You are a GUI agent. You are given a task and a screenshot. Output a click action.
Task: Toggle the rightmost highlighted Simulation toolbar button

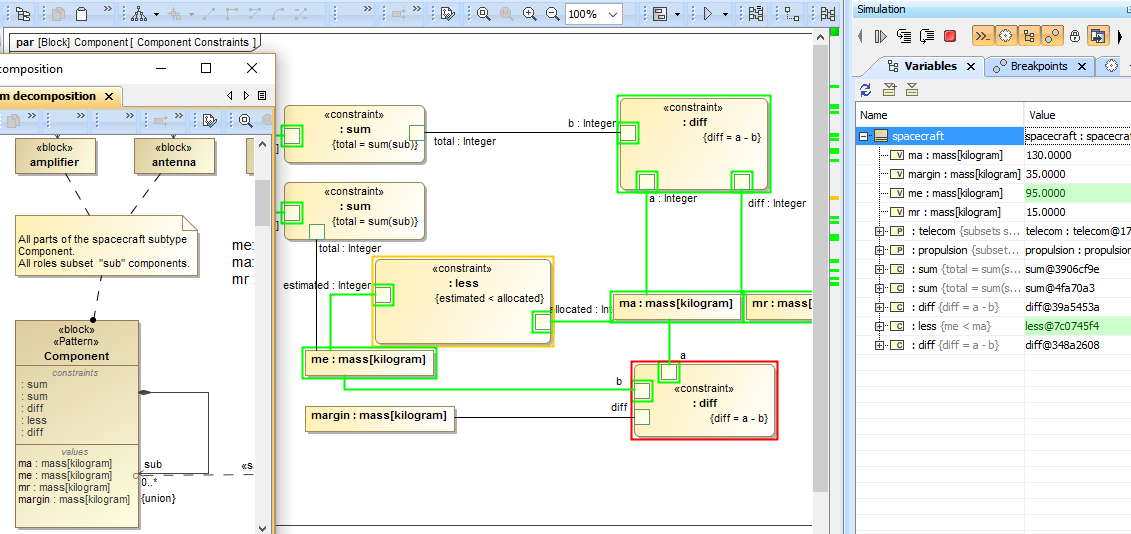point(1098,36)
